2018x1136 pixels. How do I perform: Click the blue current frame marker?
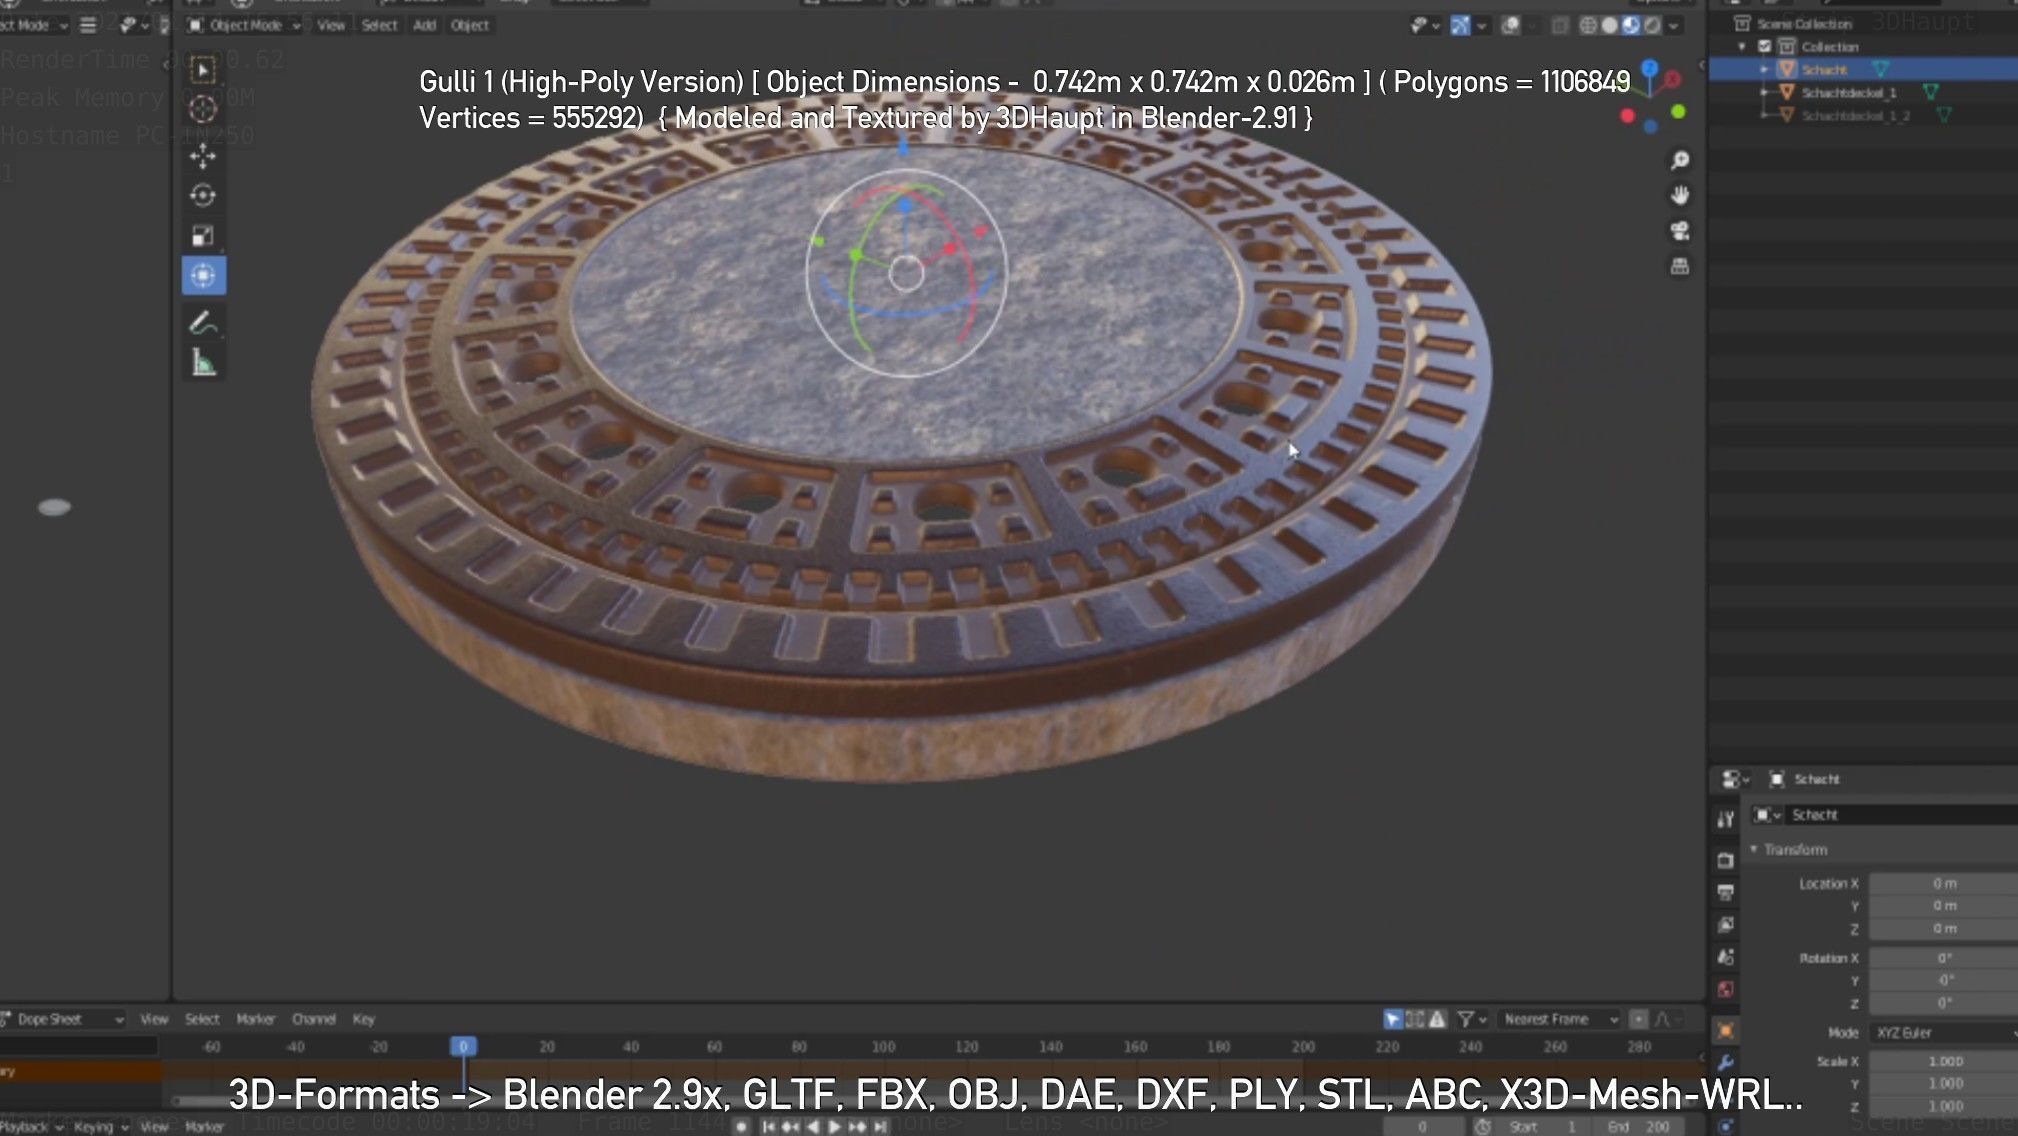point(463,1046)
